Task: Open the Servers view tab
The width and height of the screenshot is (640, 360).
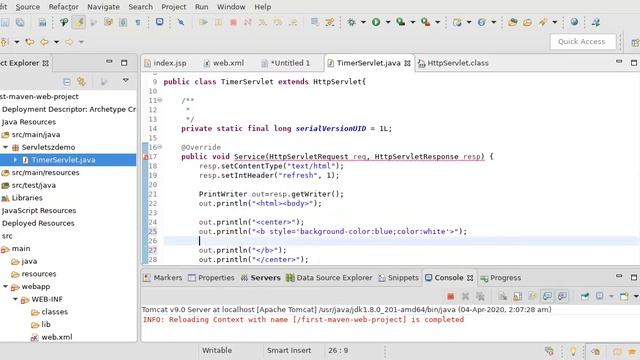Action: [x=260, y=278]
